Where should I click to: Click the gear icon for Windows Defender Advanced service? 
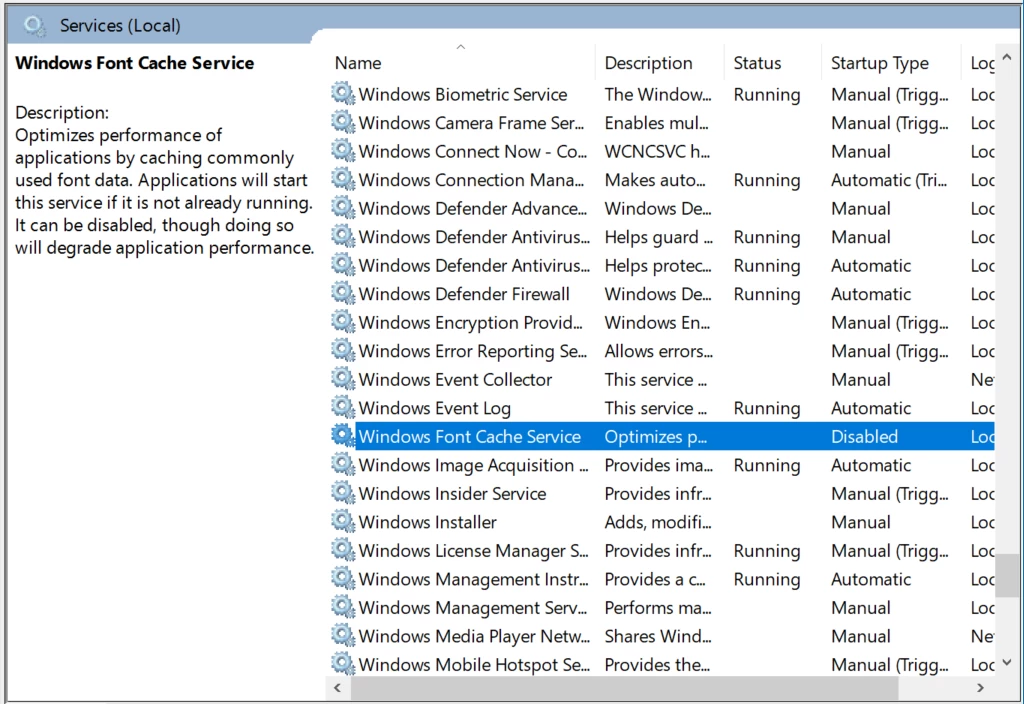tap(343, 208)
